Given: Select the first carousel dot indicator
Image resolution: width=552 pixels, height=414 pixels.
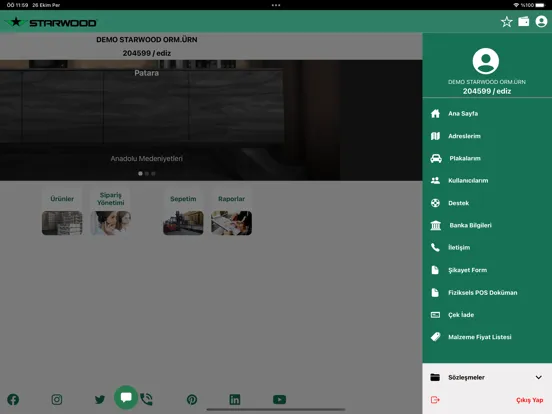Looking at the screenshot, I should click(140, 174).
